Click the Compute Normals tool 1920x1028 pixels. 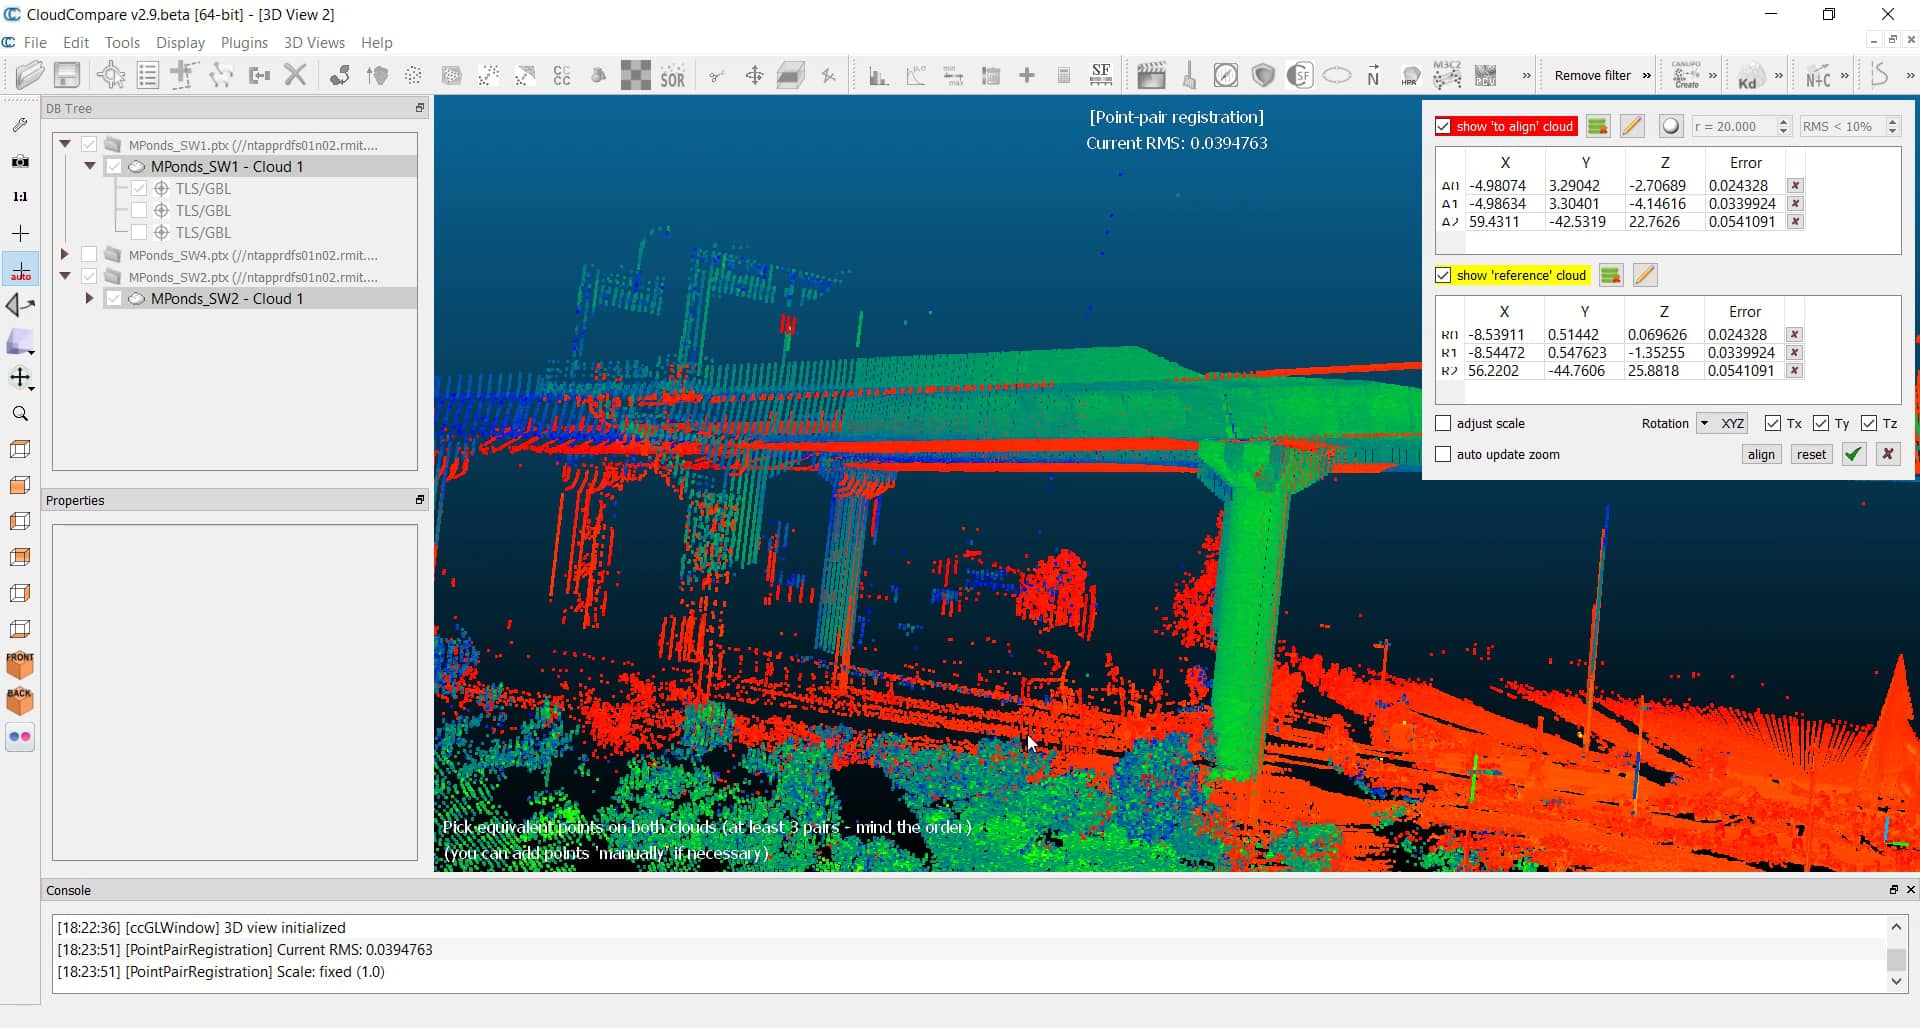(1373, 75)
